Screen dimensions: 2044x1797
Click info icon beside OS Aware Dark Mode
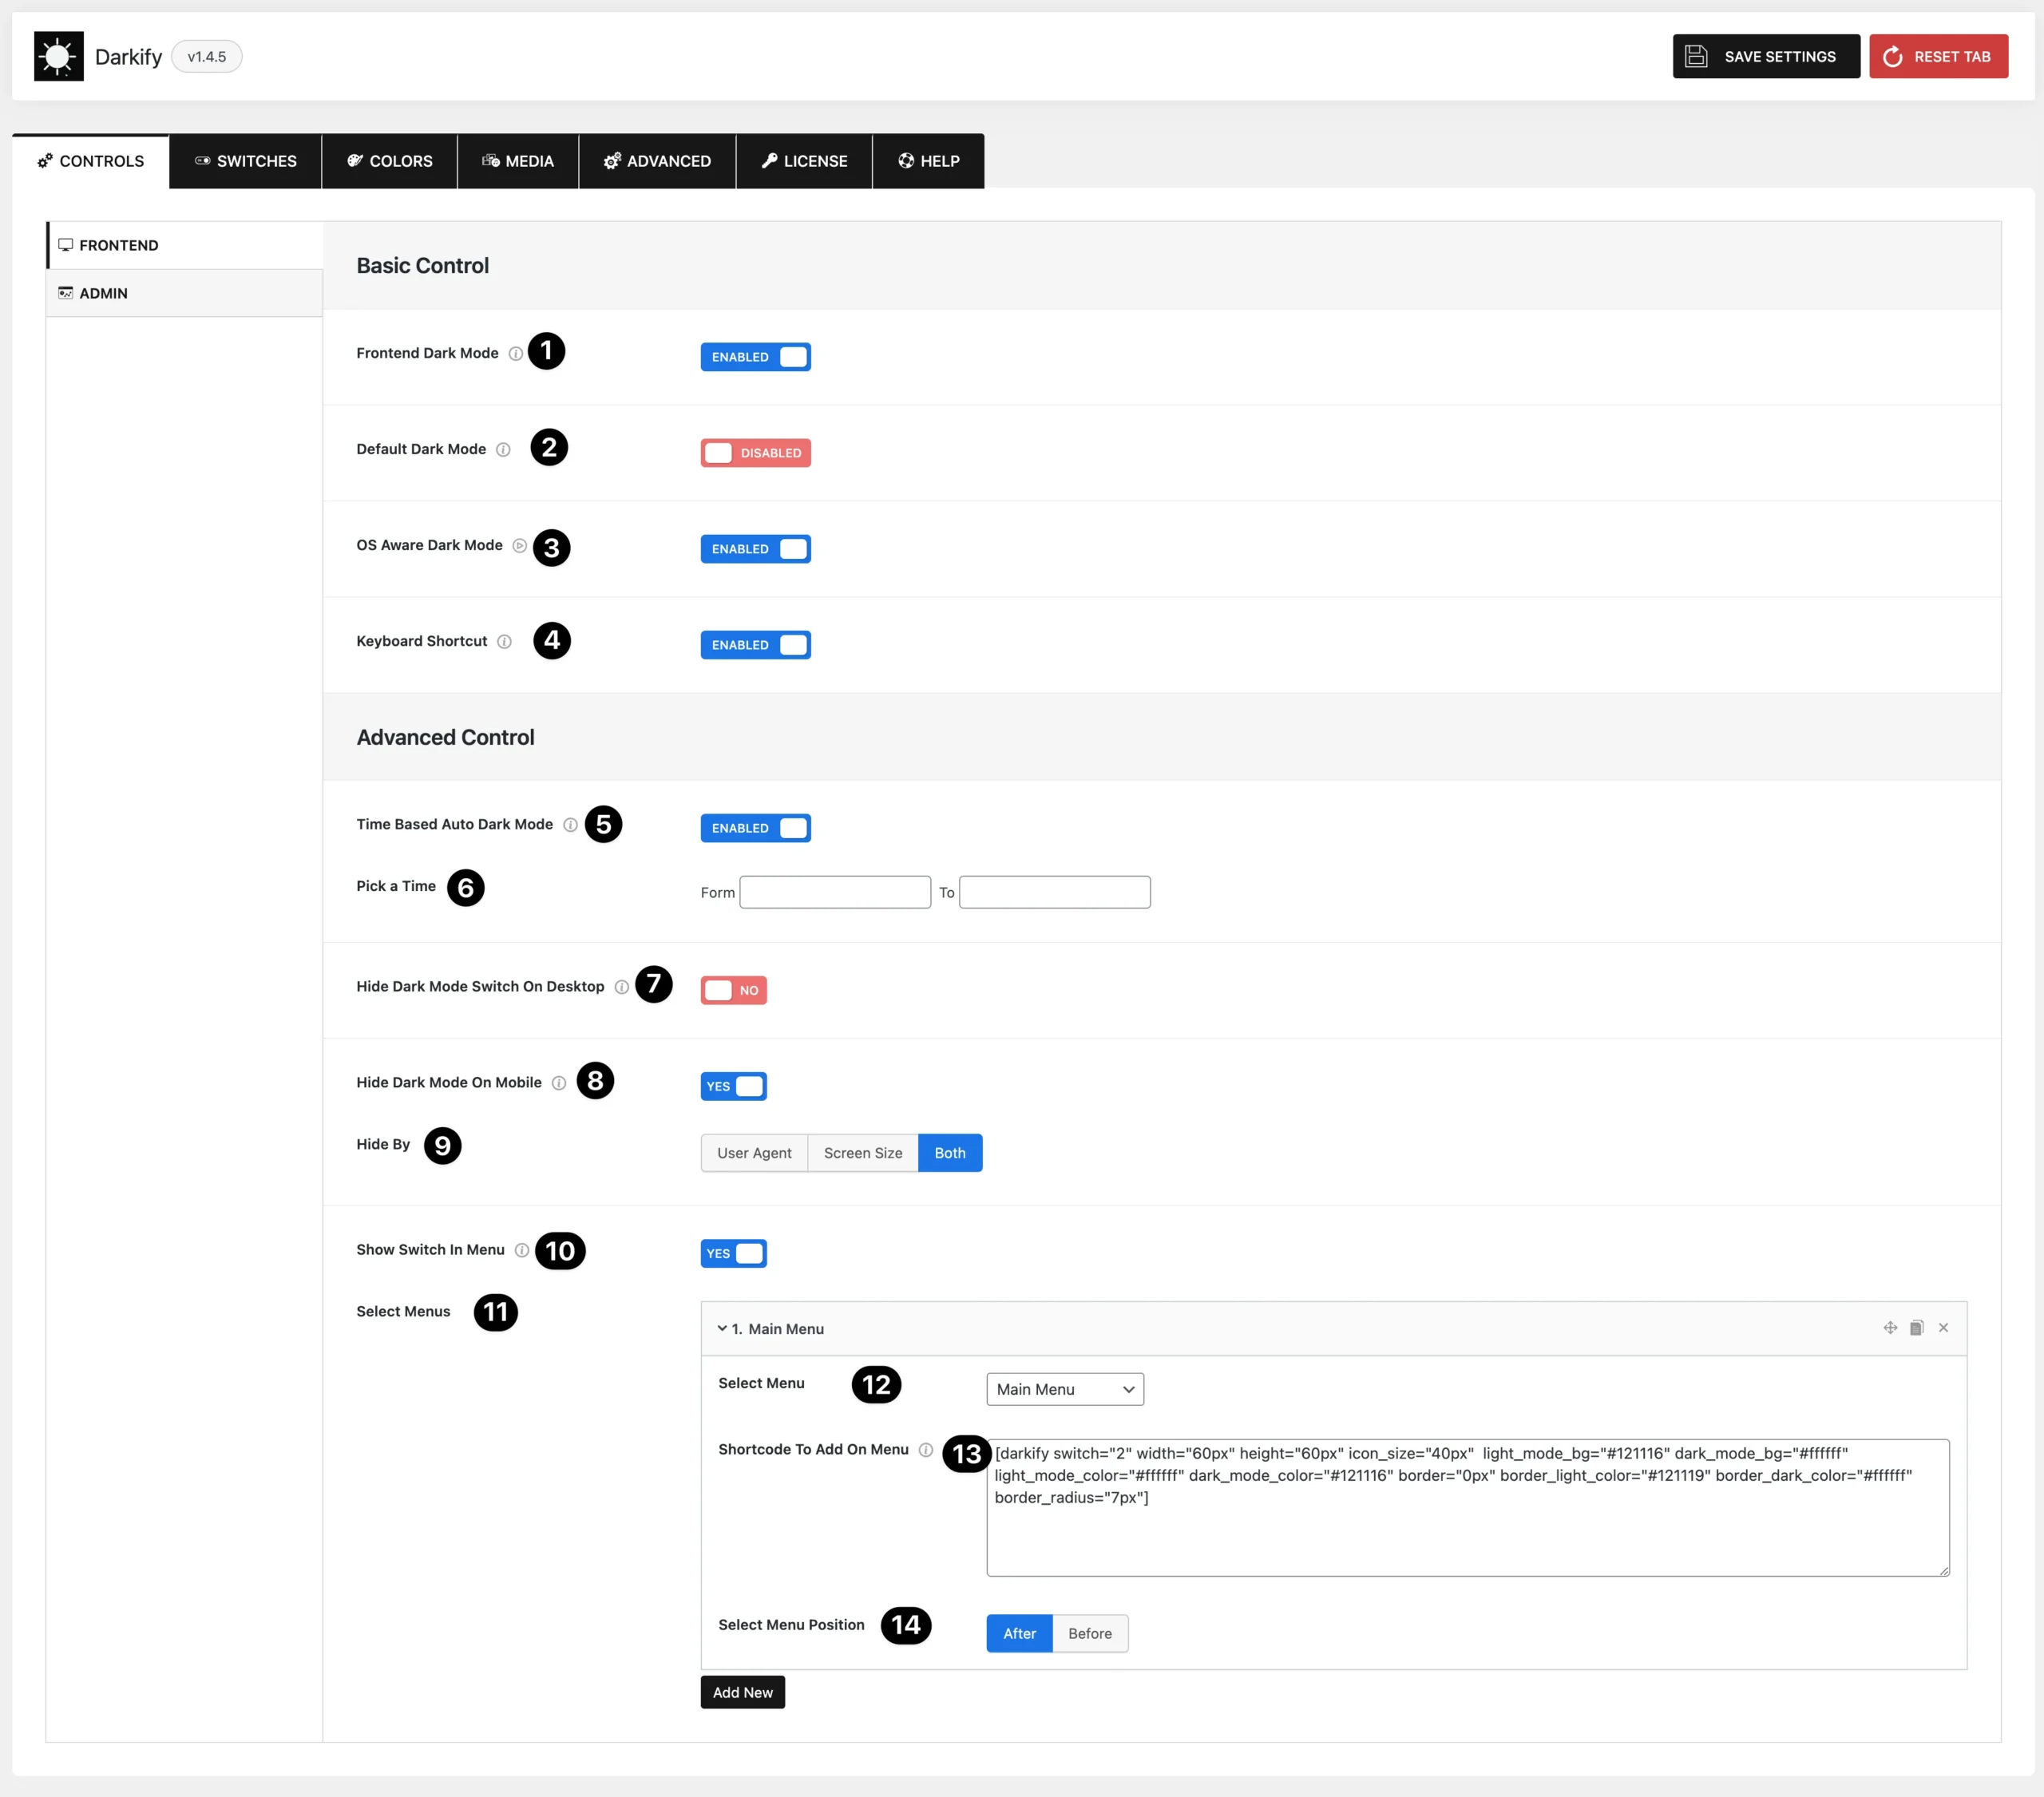(519, 545)
